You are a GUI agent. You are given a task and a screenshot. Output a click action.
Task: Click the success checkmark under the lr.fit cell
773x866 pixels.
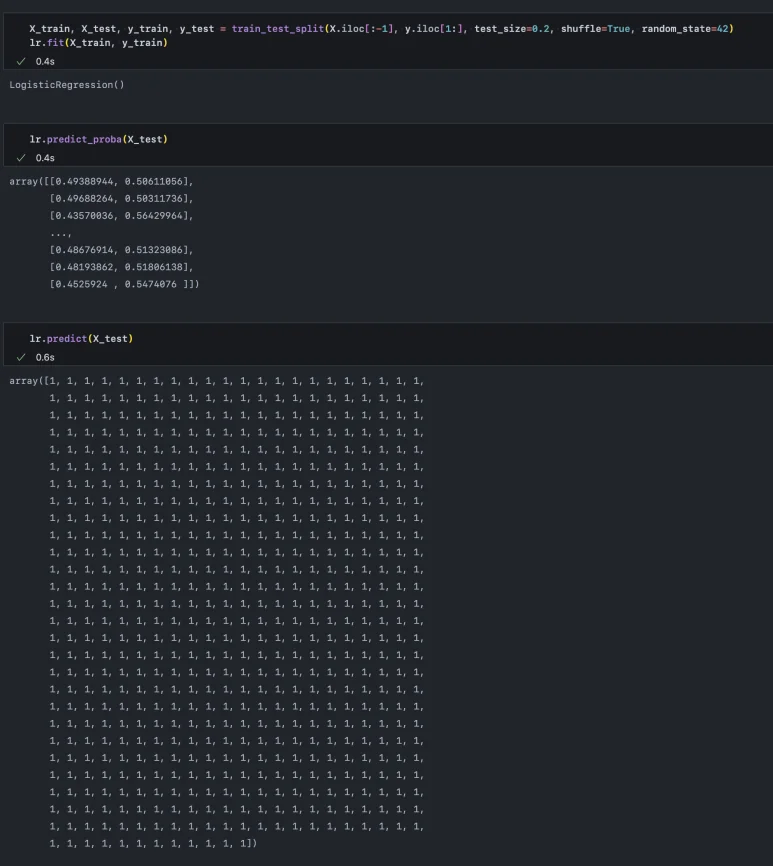pos(21,61)
